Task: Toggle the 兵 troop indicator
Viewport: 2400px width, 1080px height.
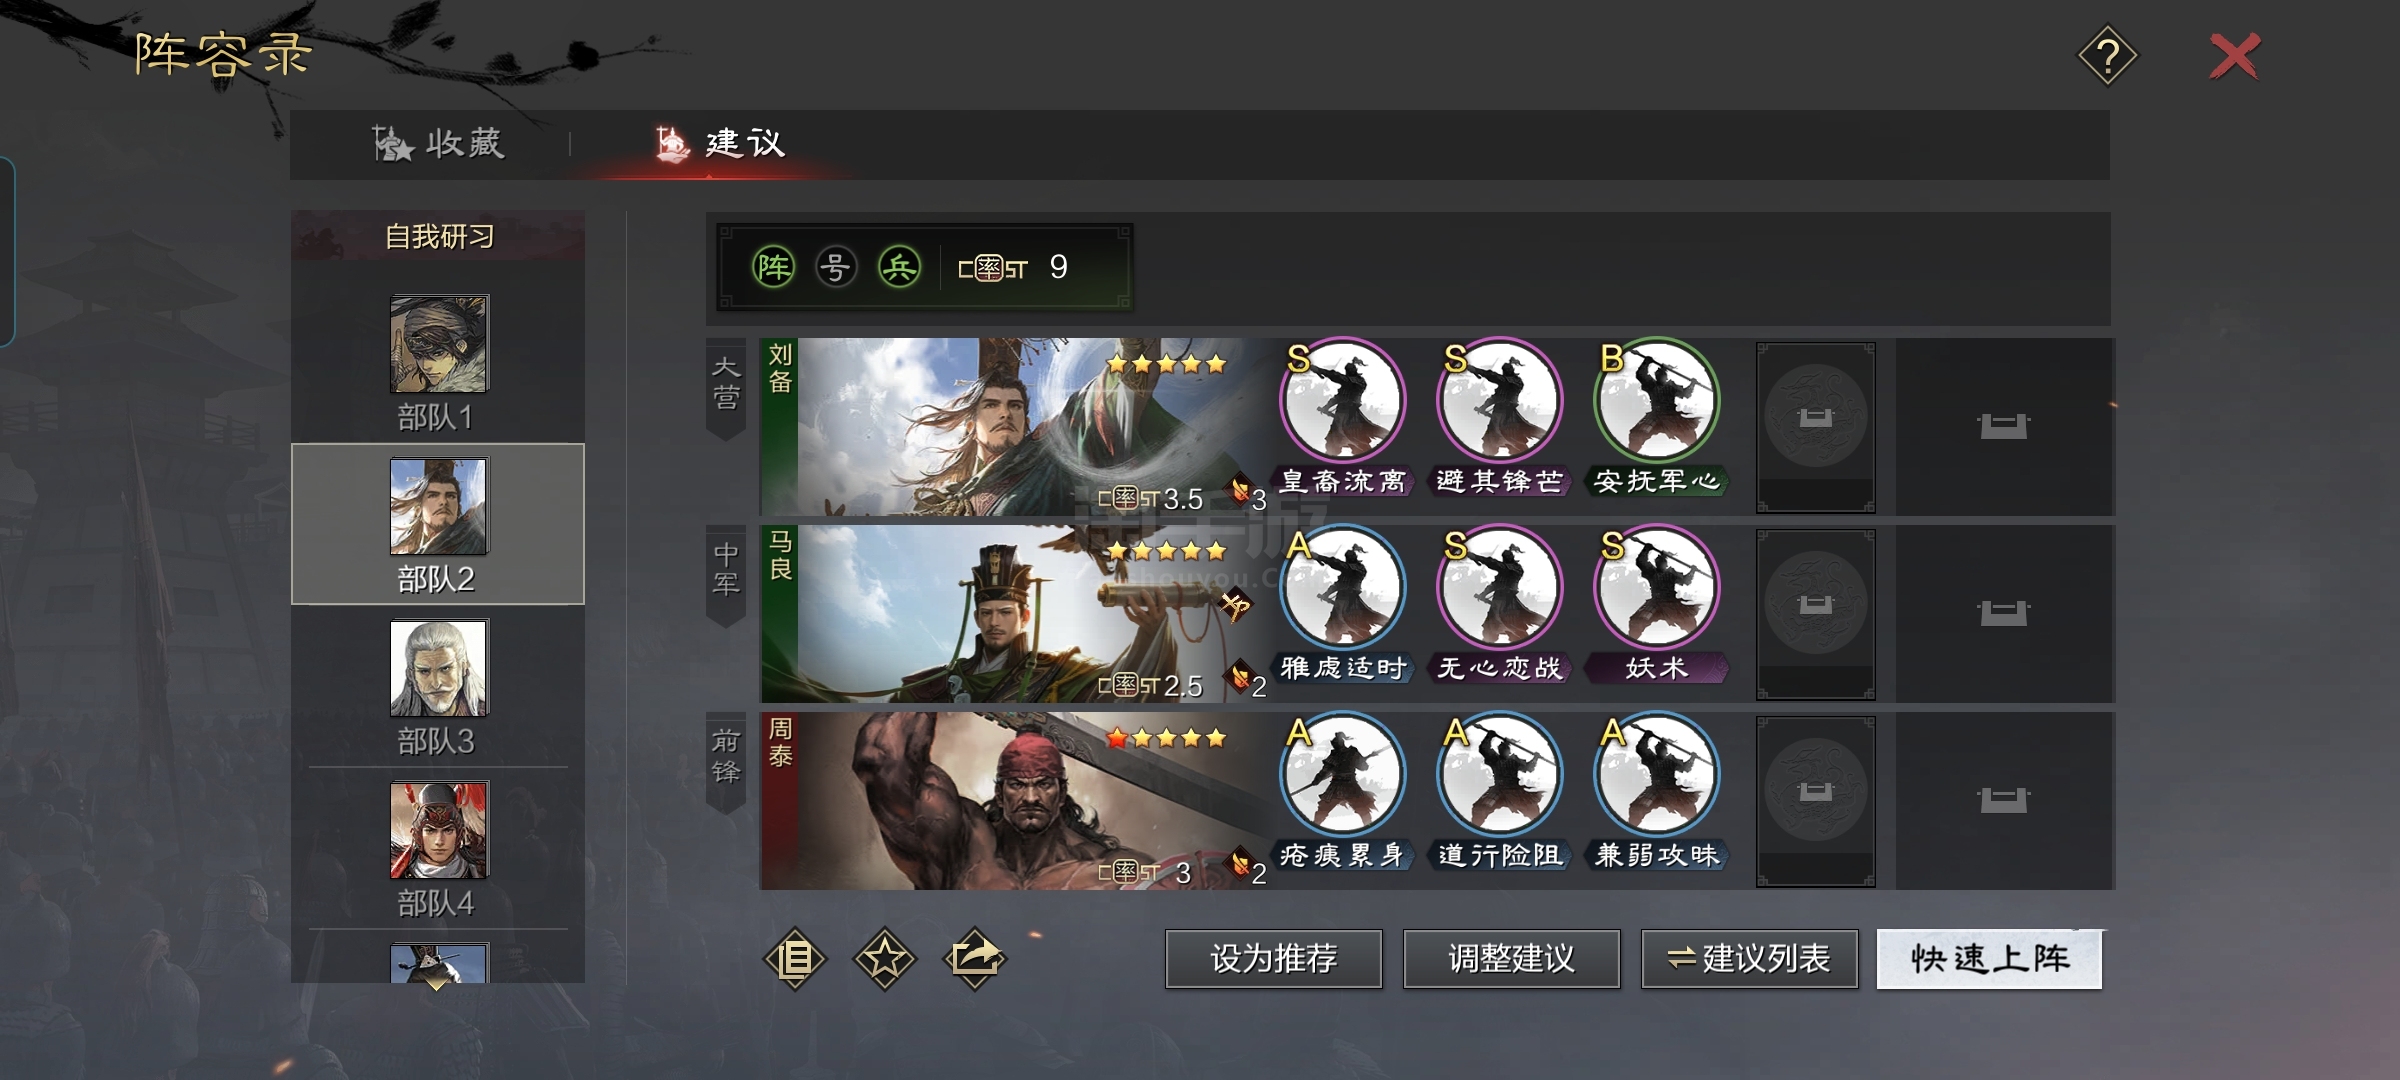Action: point(899,267)
